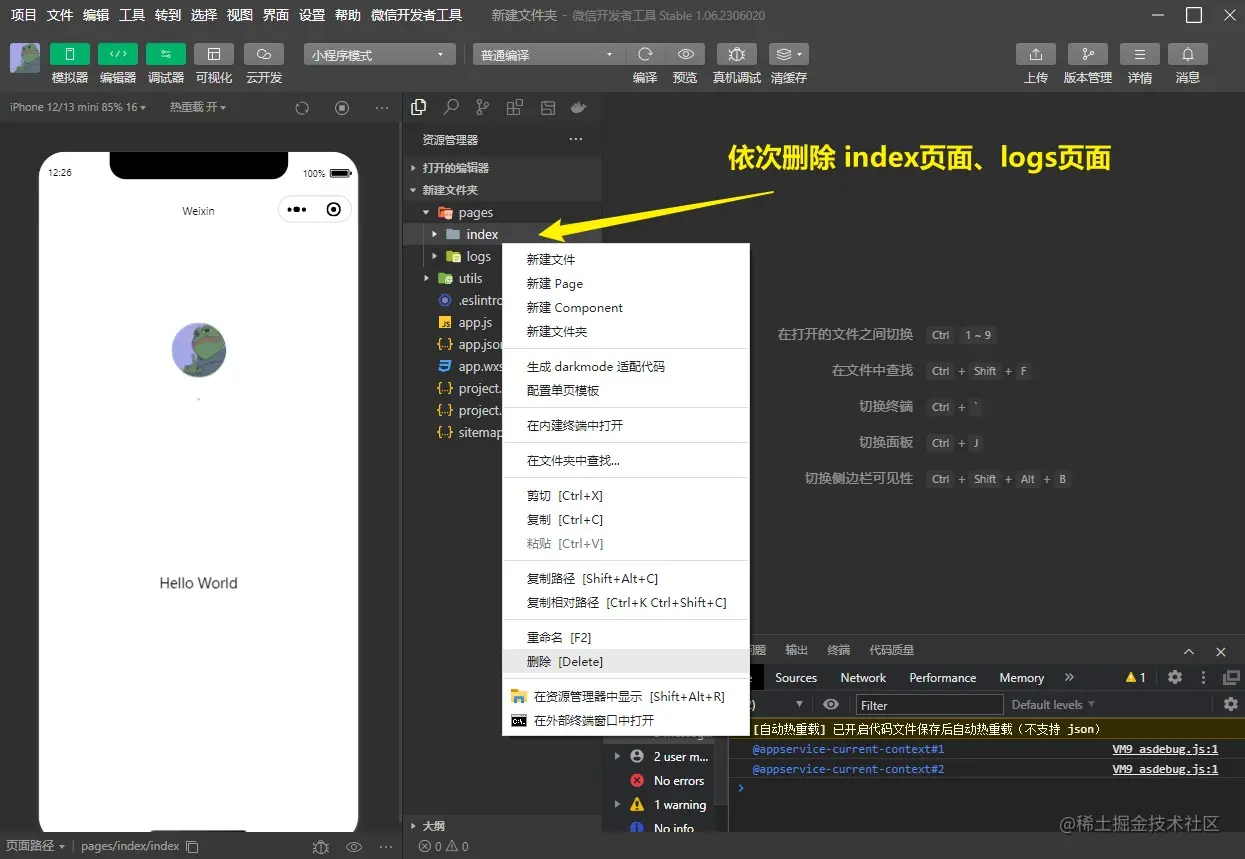Open the 小程序模式 mode dropdown
The height and width of the screenshot is (859, 1245).
pyautogui.click(x=379, y=55)
